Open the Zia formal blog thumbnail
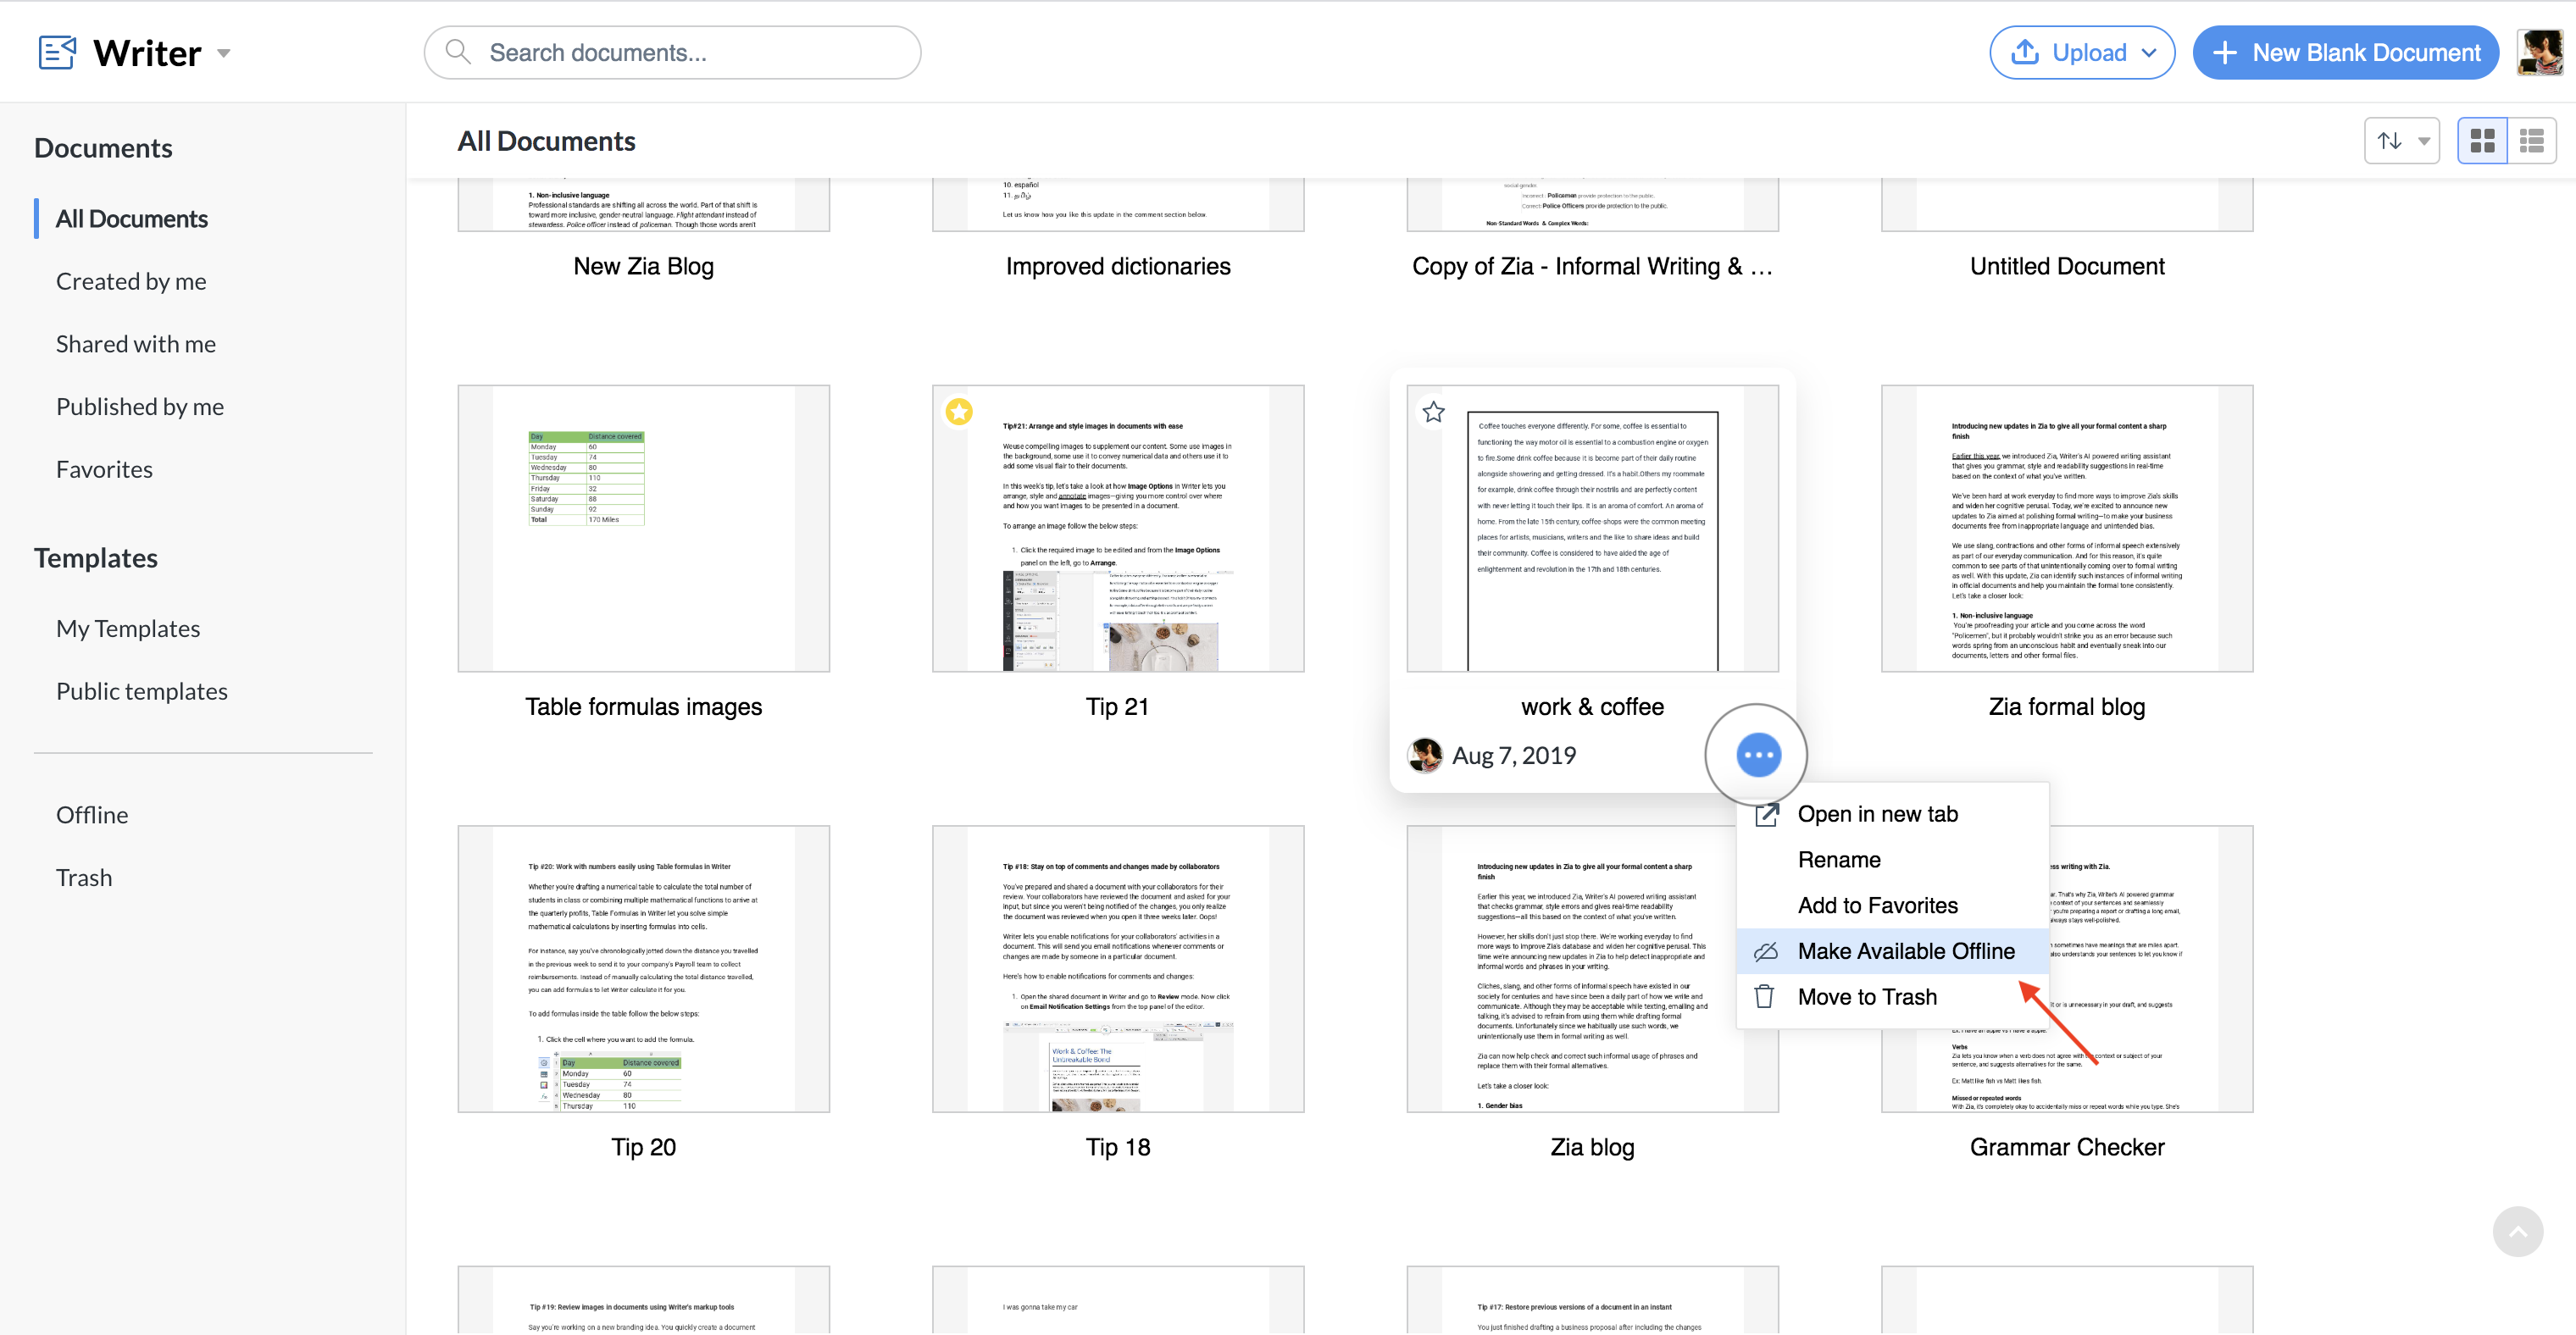This screenshot has width=2576, height=1335. coord(2066,528)
